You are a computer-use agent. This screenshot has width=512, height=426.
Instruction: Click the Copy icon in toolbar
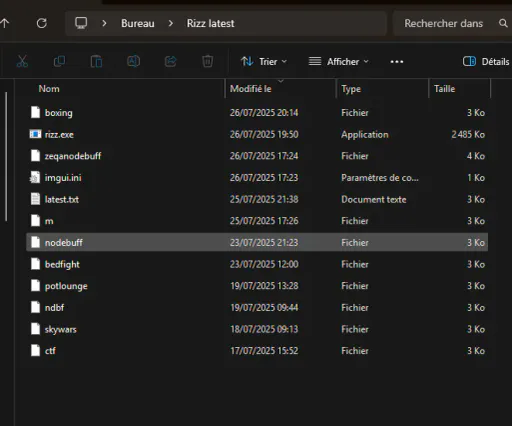[x=59, y=61]
